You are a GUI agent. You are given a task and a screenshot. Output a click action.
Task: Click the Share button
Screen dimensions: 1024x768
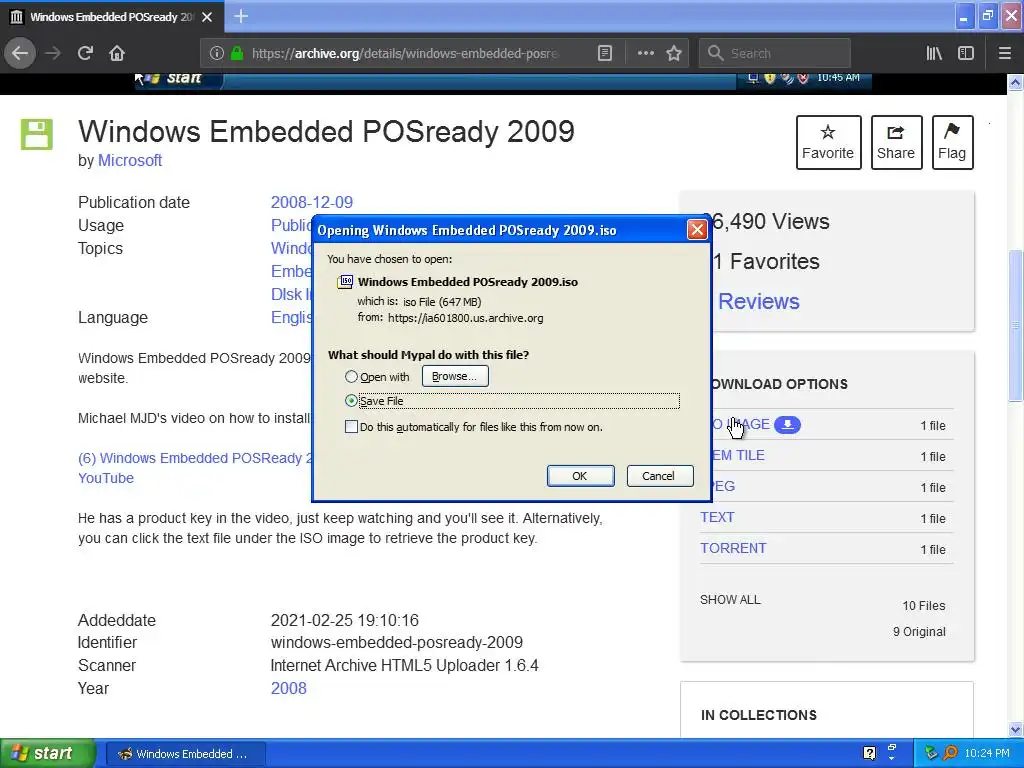896,142
